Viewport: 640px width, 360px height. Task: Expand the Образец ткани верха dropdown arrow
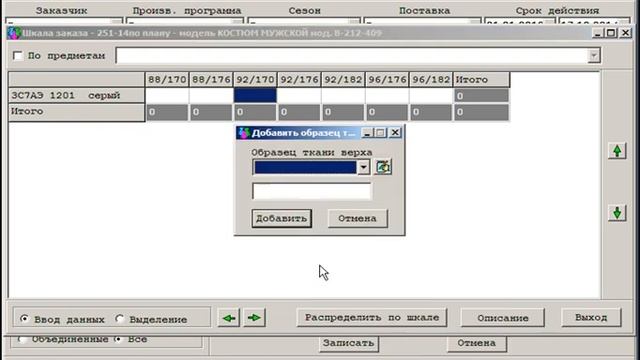363,167
